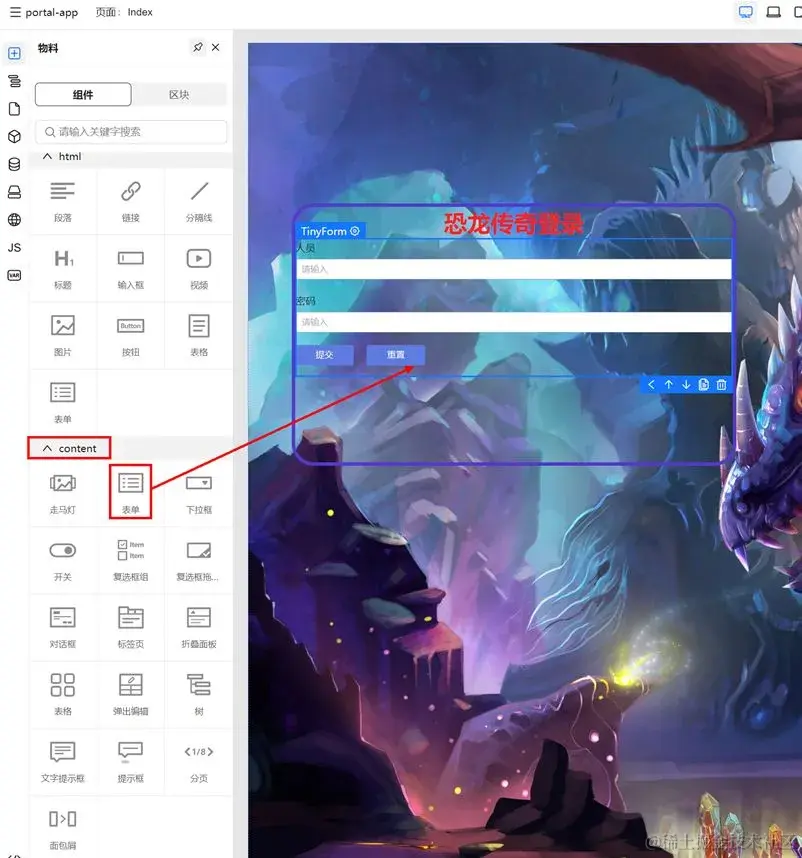Viewport: 802px width, 858px height.
Task: Open the VAR variables icon in sidebar
Action: pos(15,275)
